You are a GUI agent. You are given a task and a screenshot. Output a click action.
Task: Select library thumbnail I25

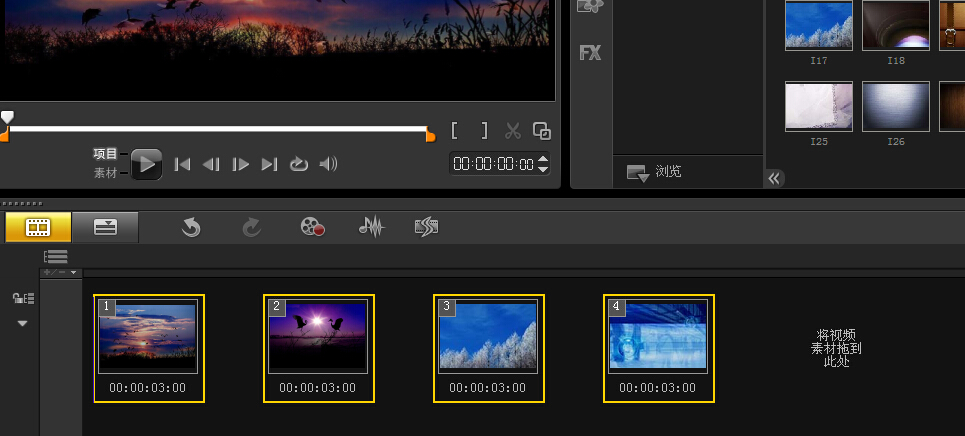coord(818,107)
